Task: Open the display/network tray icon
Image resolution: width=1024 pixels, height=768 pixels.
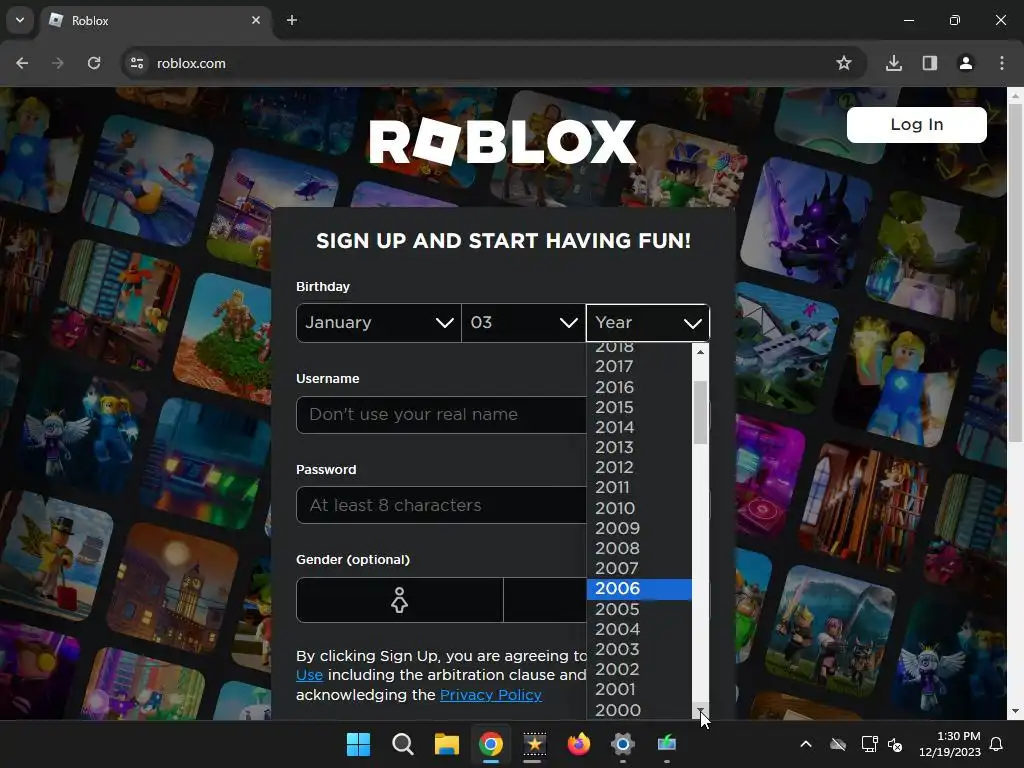Action: click(x=869, y=744)
